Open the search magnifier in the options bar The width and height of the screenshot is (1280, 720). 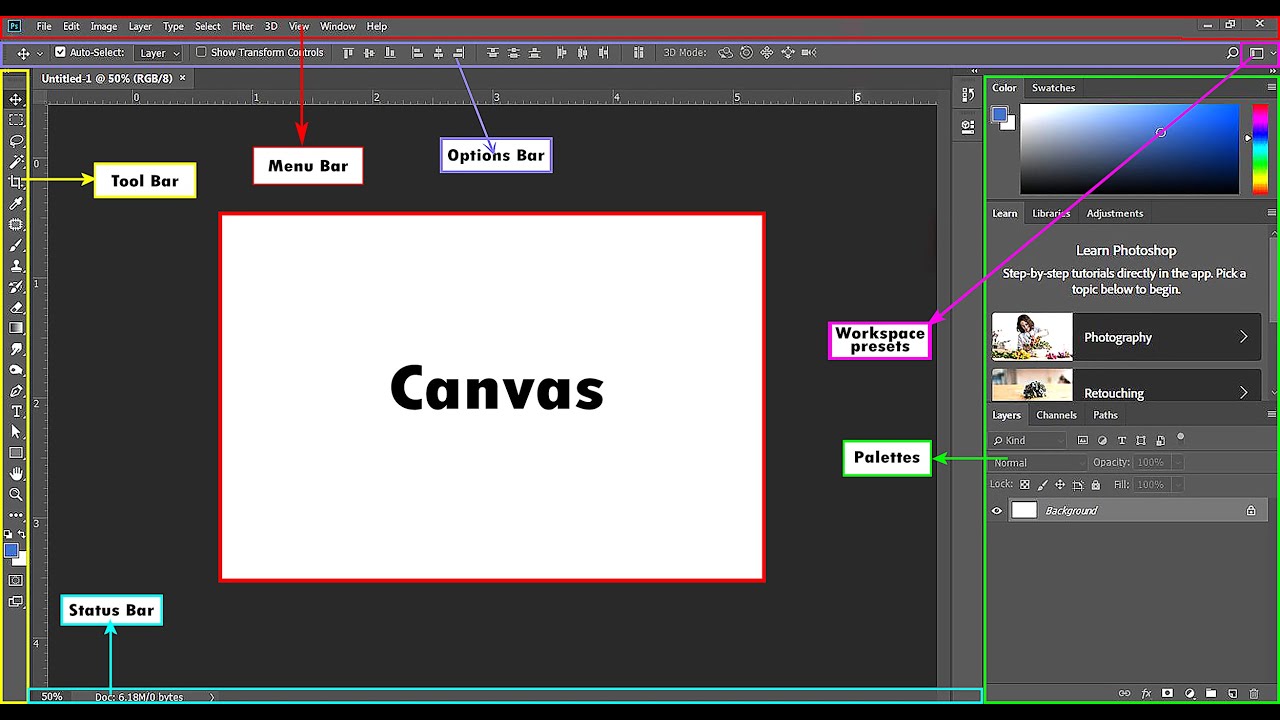(1232, 53)
